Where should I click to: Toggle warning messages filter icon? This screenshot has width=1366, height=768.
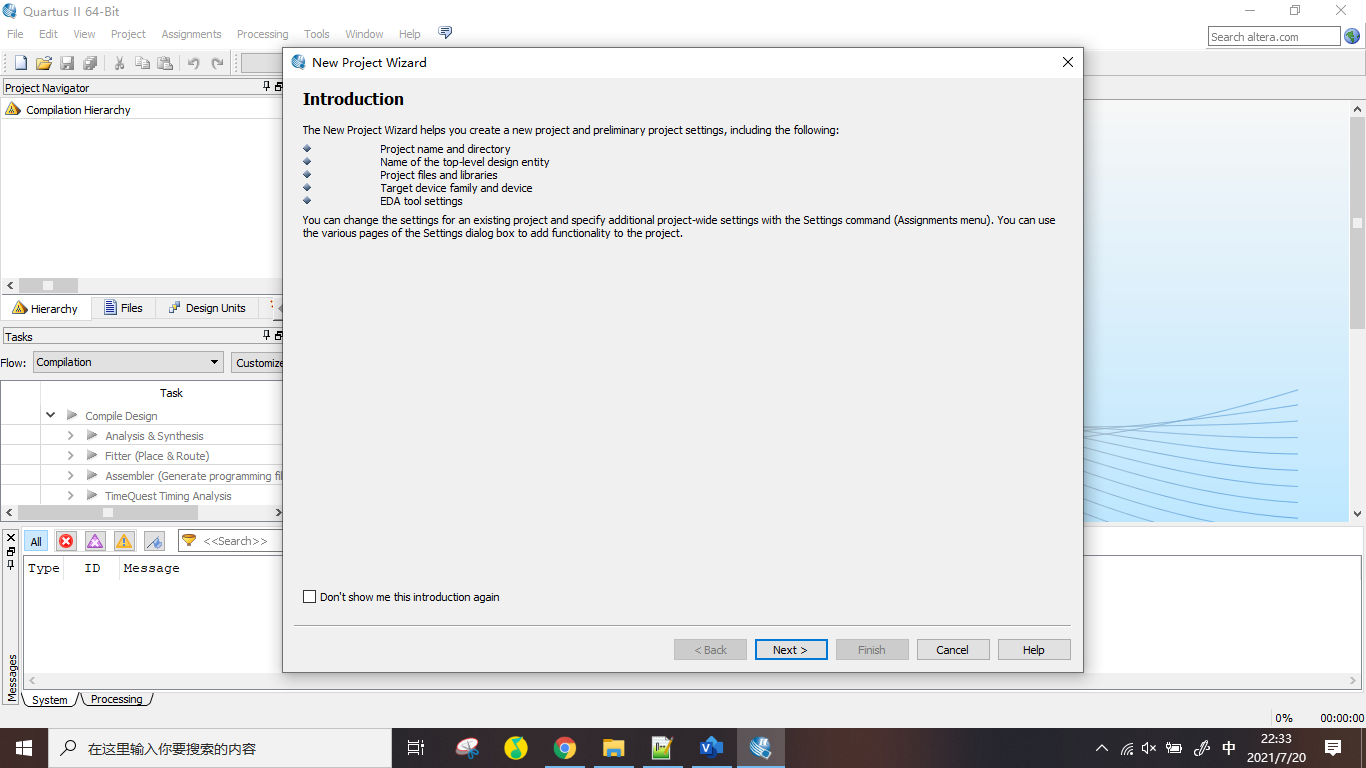[x=124, y=541]
